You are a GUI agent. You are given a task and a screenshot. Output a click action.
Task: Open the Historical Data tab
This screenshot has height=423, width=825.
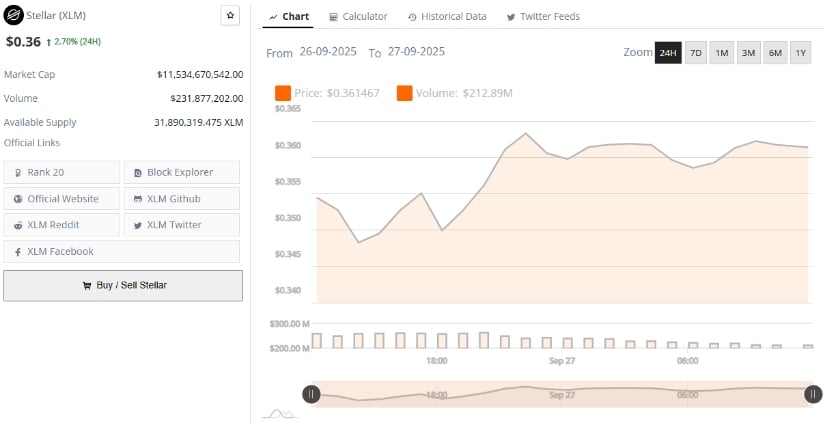point(447,16)
